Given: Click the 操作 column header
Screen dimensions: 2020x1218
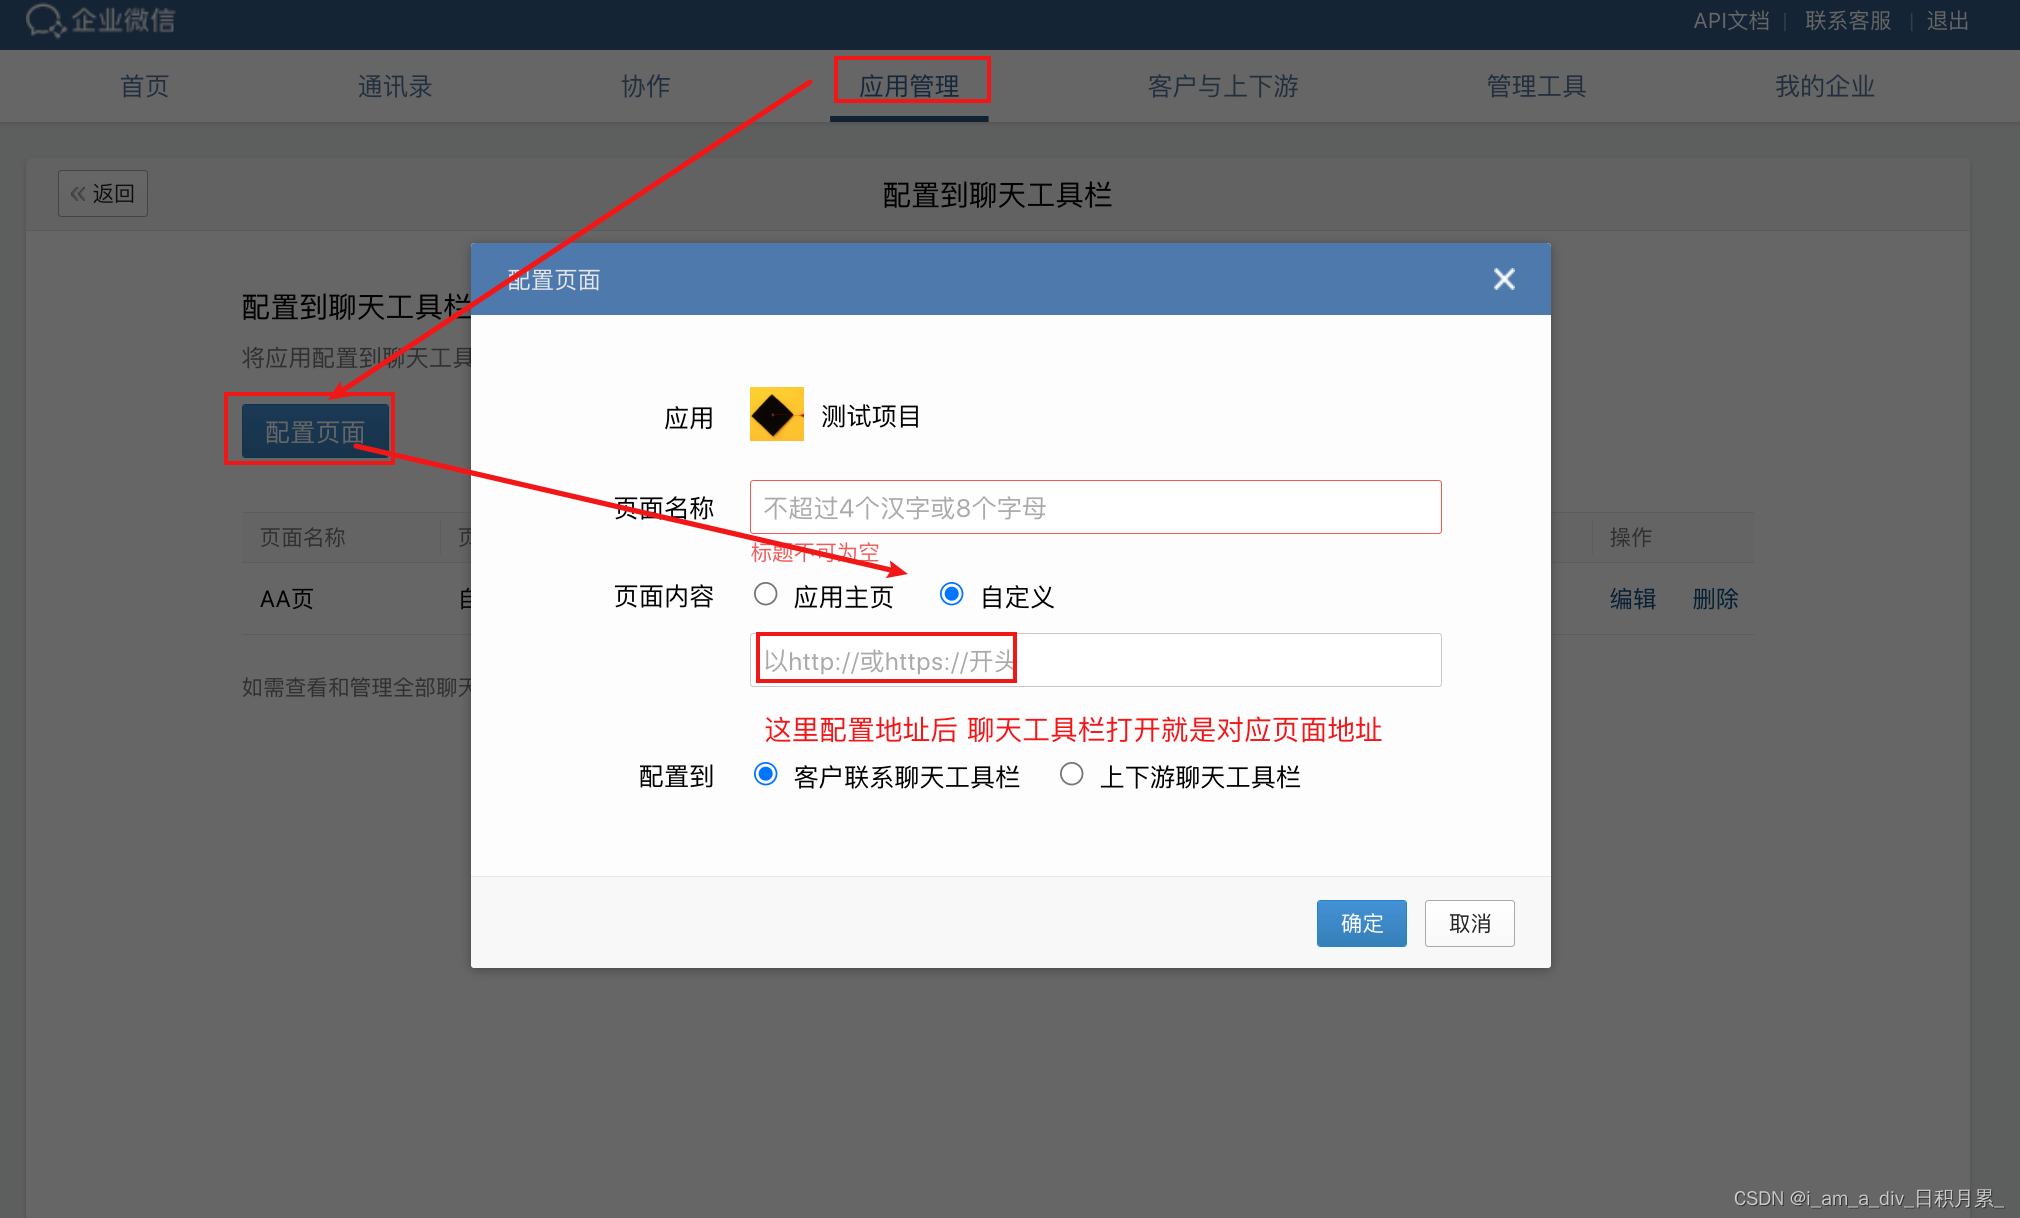Looking at the screenshot, I should point(1631,537).
